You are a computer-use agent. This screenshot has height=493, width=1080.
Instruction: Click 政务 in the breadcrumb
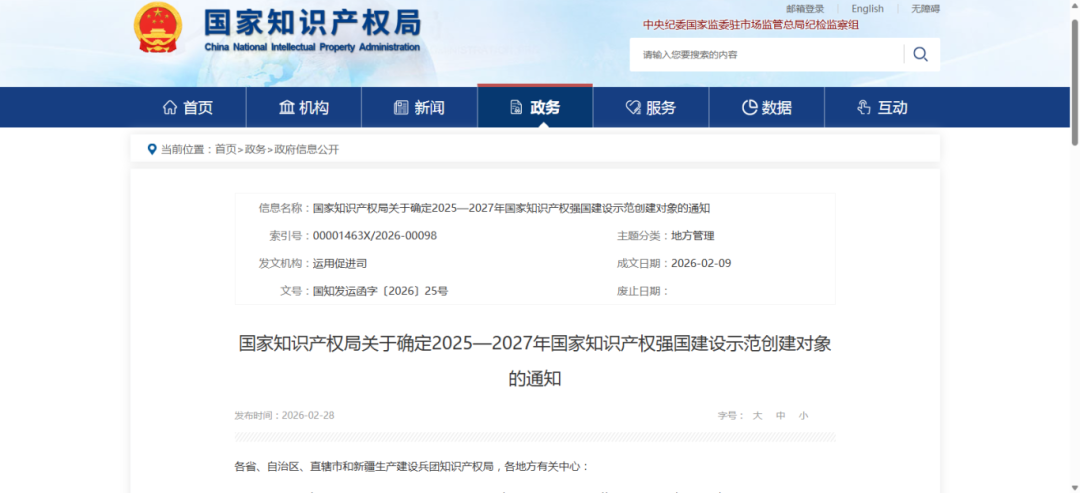[x=255, y=149]
